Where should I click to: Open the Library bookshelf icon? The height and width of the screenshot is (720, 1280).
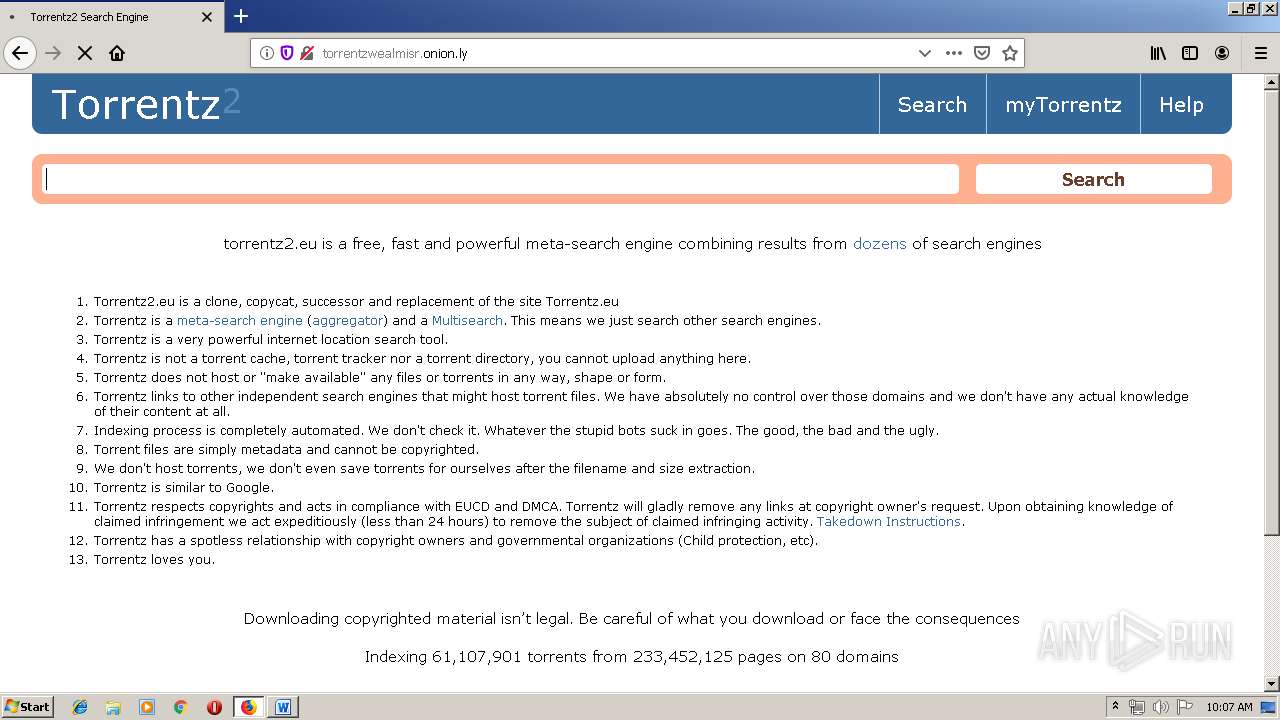[x=1158, y=53]
